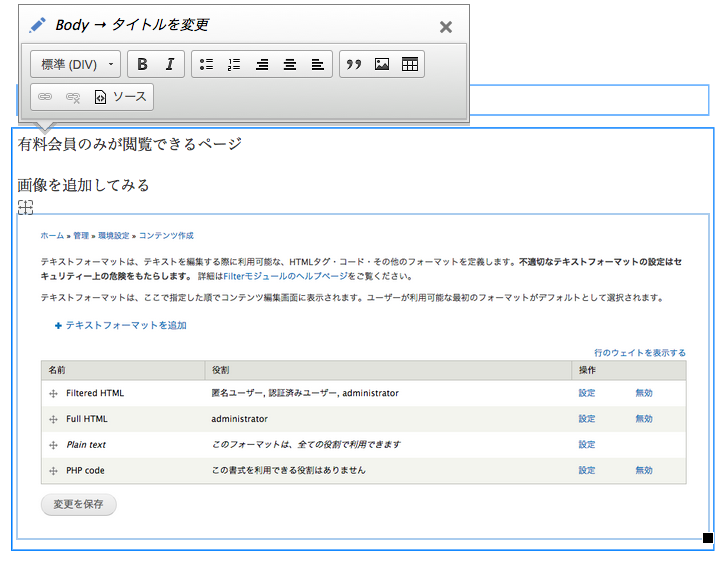This screenshot has height=569, width=728.
Task: Open the insert image dialog
Action: coord(382,64)
